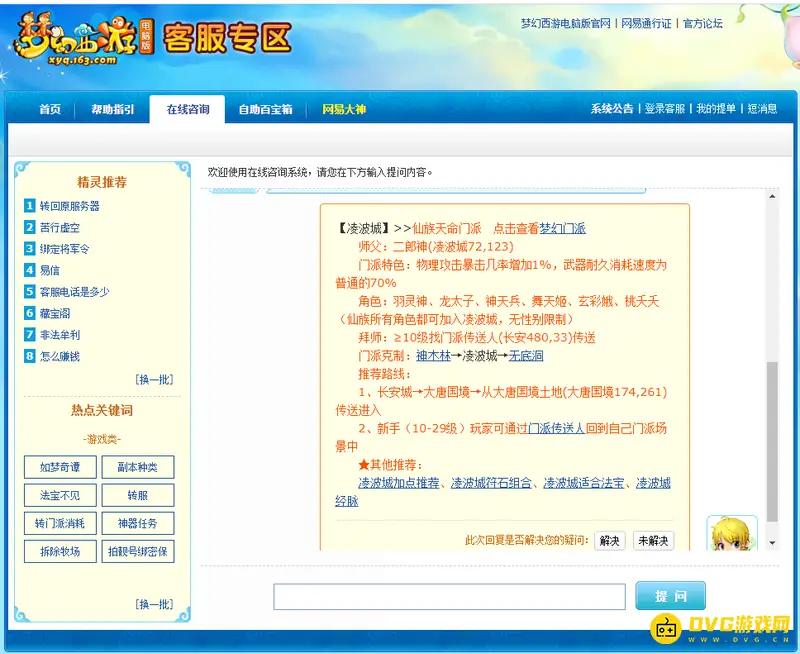This screenshot has width=800, height=654.
Task: Open the 梦幻门派 link in reply
Action: pyautogui.click(x=562, y=229)
